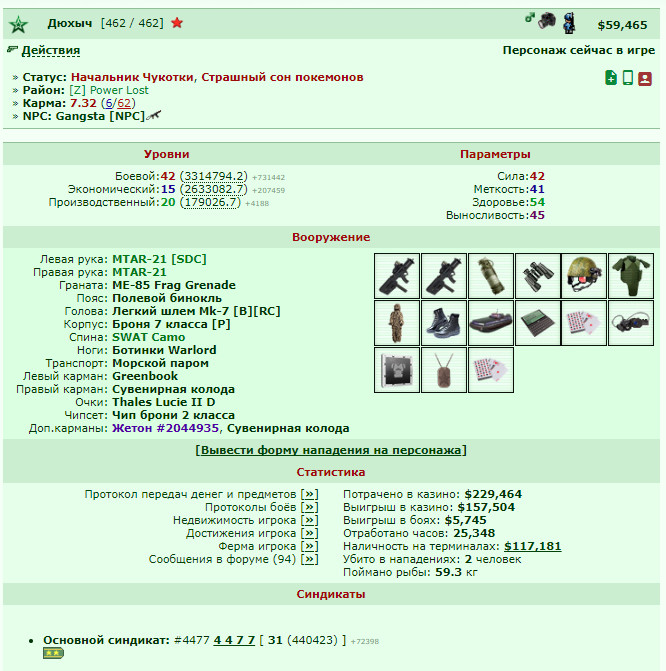The image size is (666, 671).
Task: Click combat experience value 3314794.2
Action: 214,176
